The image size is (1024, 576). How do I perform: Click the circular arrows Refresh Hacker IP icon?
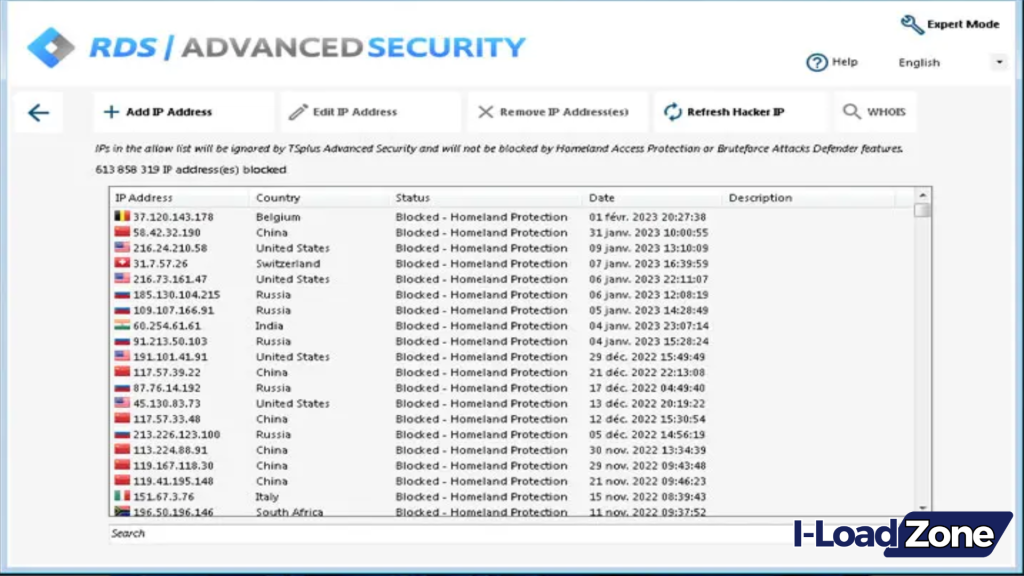[671, 110]
